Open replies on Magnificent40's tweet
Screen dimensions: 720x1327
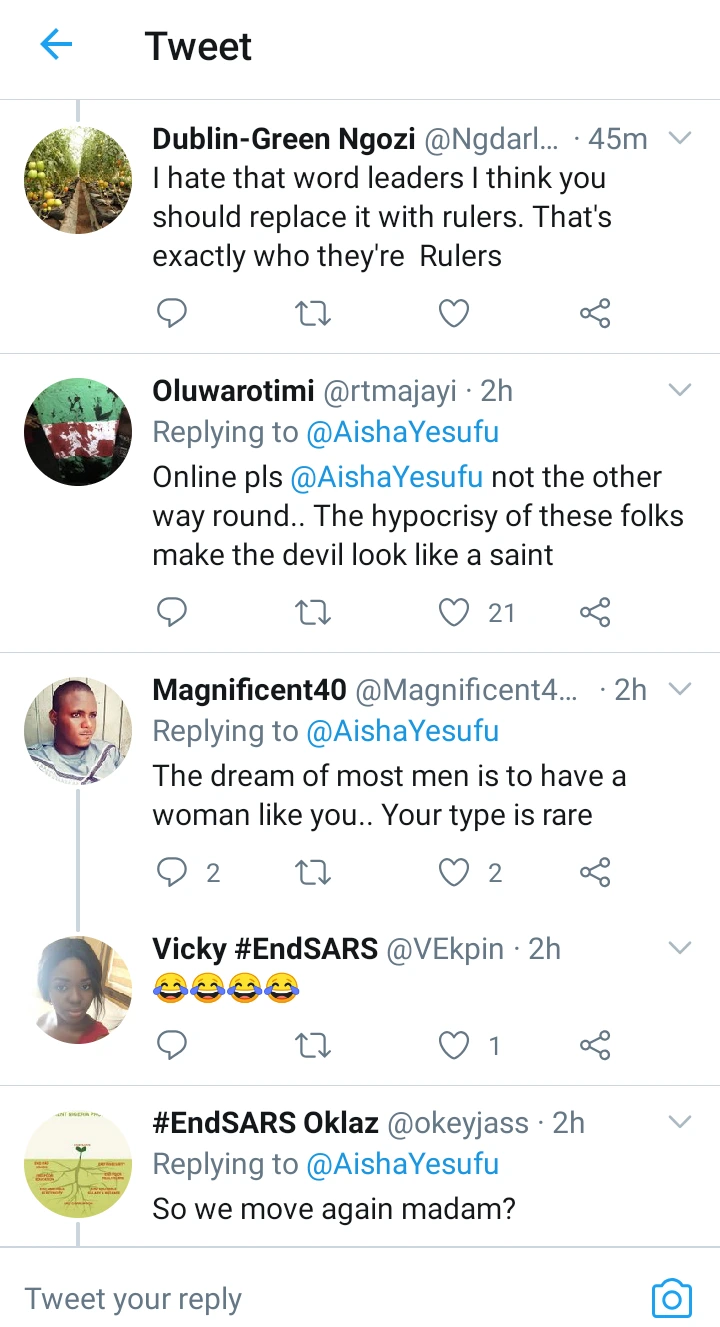tap(173, 873)
